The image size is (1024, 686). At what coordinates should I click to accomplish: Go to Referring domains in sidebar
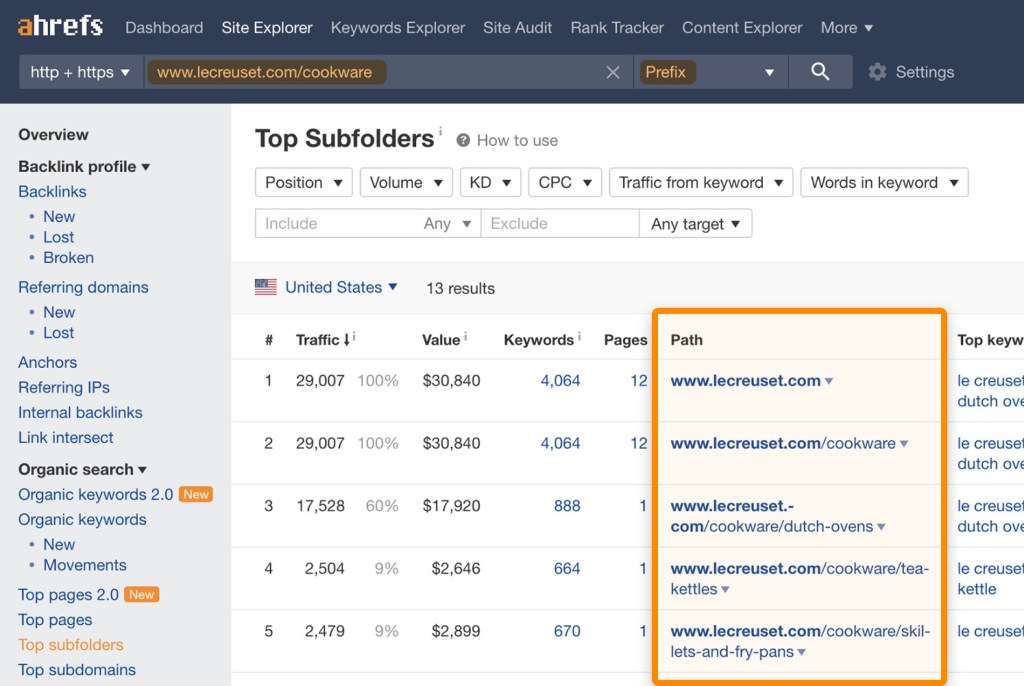83,287
